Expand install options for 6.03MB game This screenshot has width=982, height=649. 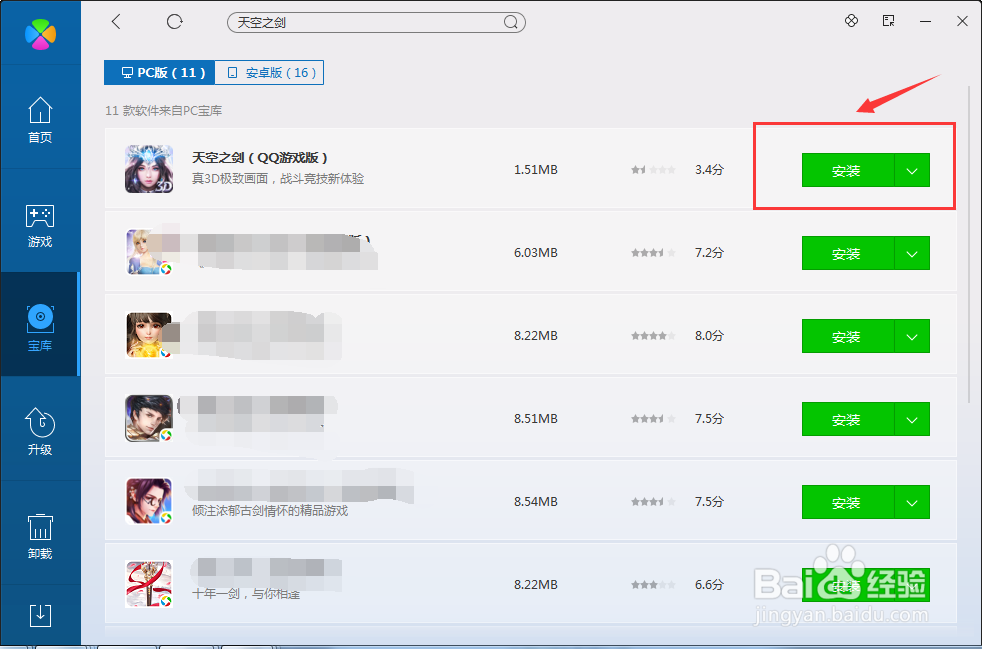pyautogui.click(x=912, y=253)
